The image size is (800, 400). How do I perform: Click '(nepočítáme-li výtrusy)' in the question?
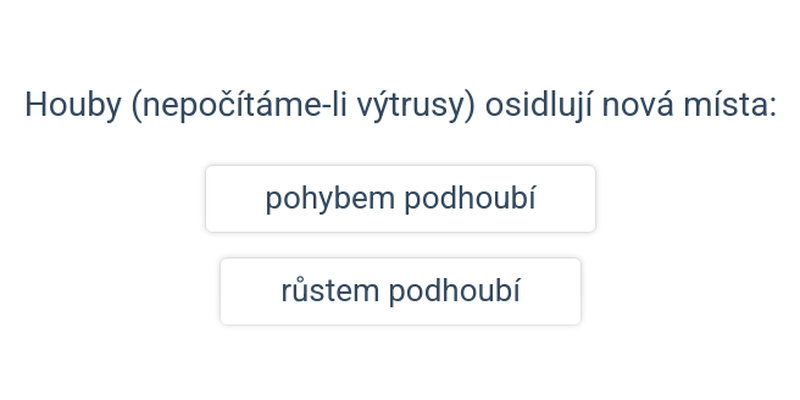click(301, 105)
